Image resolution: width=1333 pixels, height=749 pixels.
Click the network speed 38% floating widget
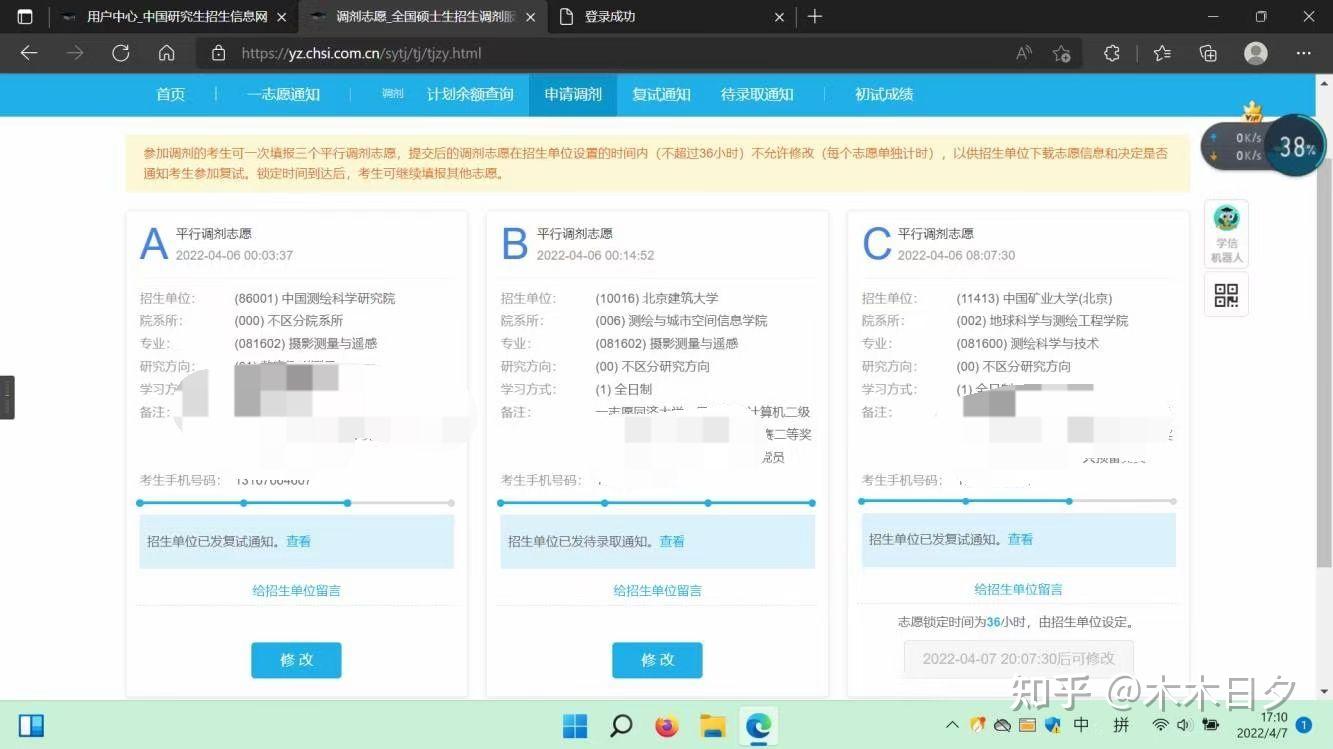1263,146
